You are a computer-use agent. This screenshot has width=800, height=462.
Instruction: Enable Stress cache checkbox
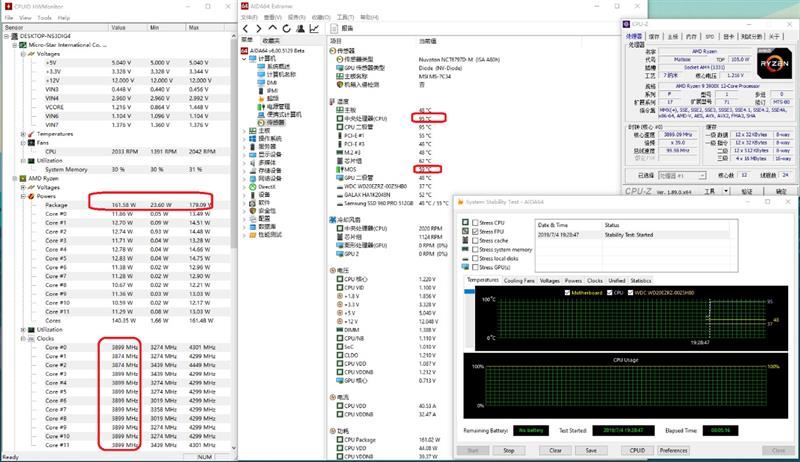click(x=476, y=240)
